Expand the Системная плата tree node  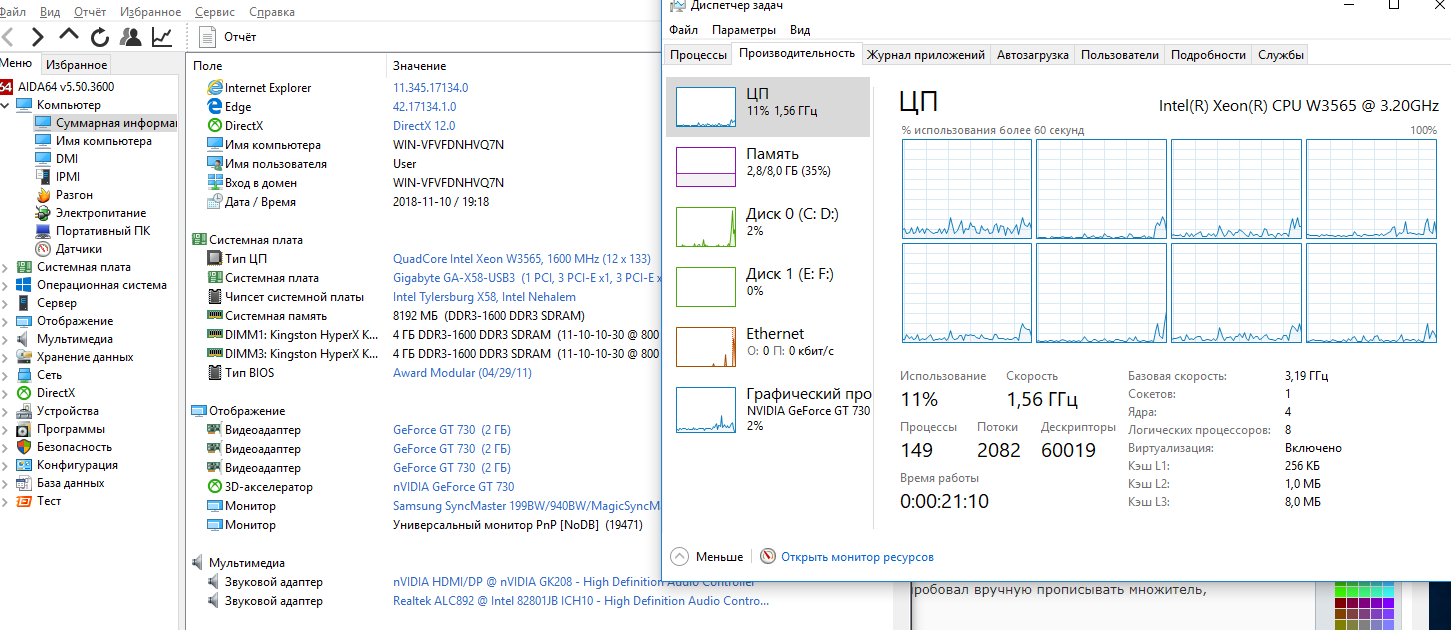point(6,267)
